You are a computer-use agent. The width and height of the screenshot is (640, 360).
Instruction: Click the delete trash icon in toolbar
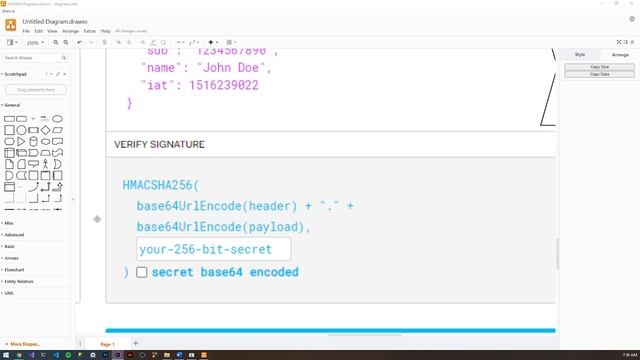[x=104, y=42]
